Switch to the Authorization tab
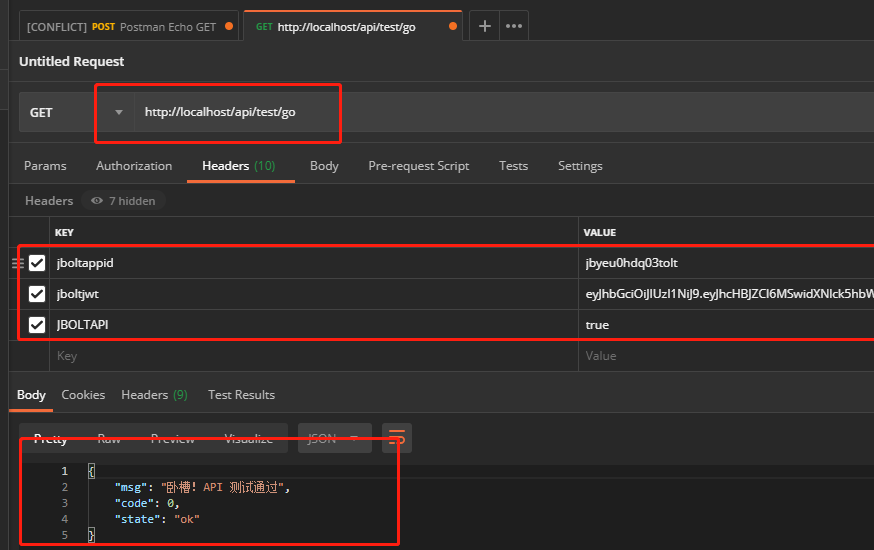The image size is (874, 550). (134, 166)
